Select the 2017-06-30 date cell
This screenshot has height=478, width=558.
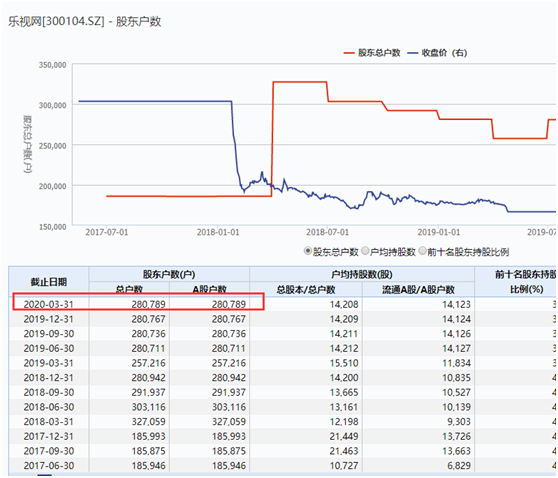point(49,466)
